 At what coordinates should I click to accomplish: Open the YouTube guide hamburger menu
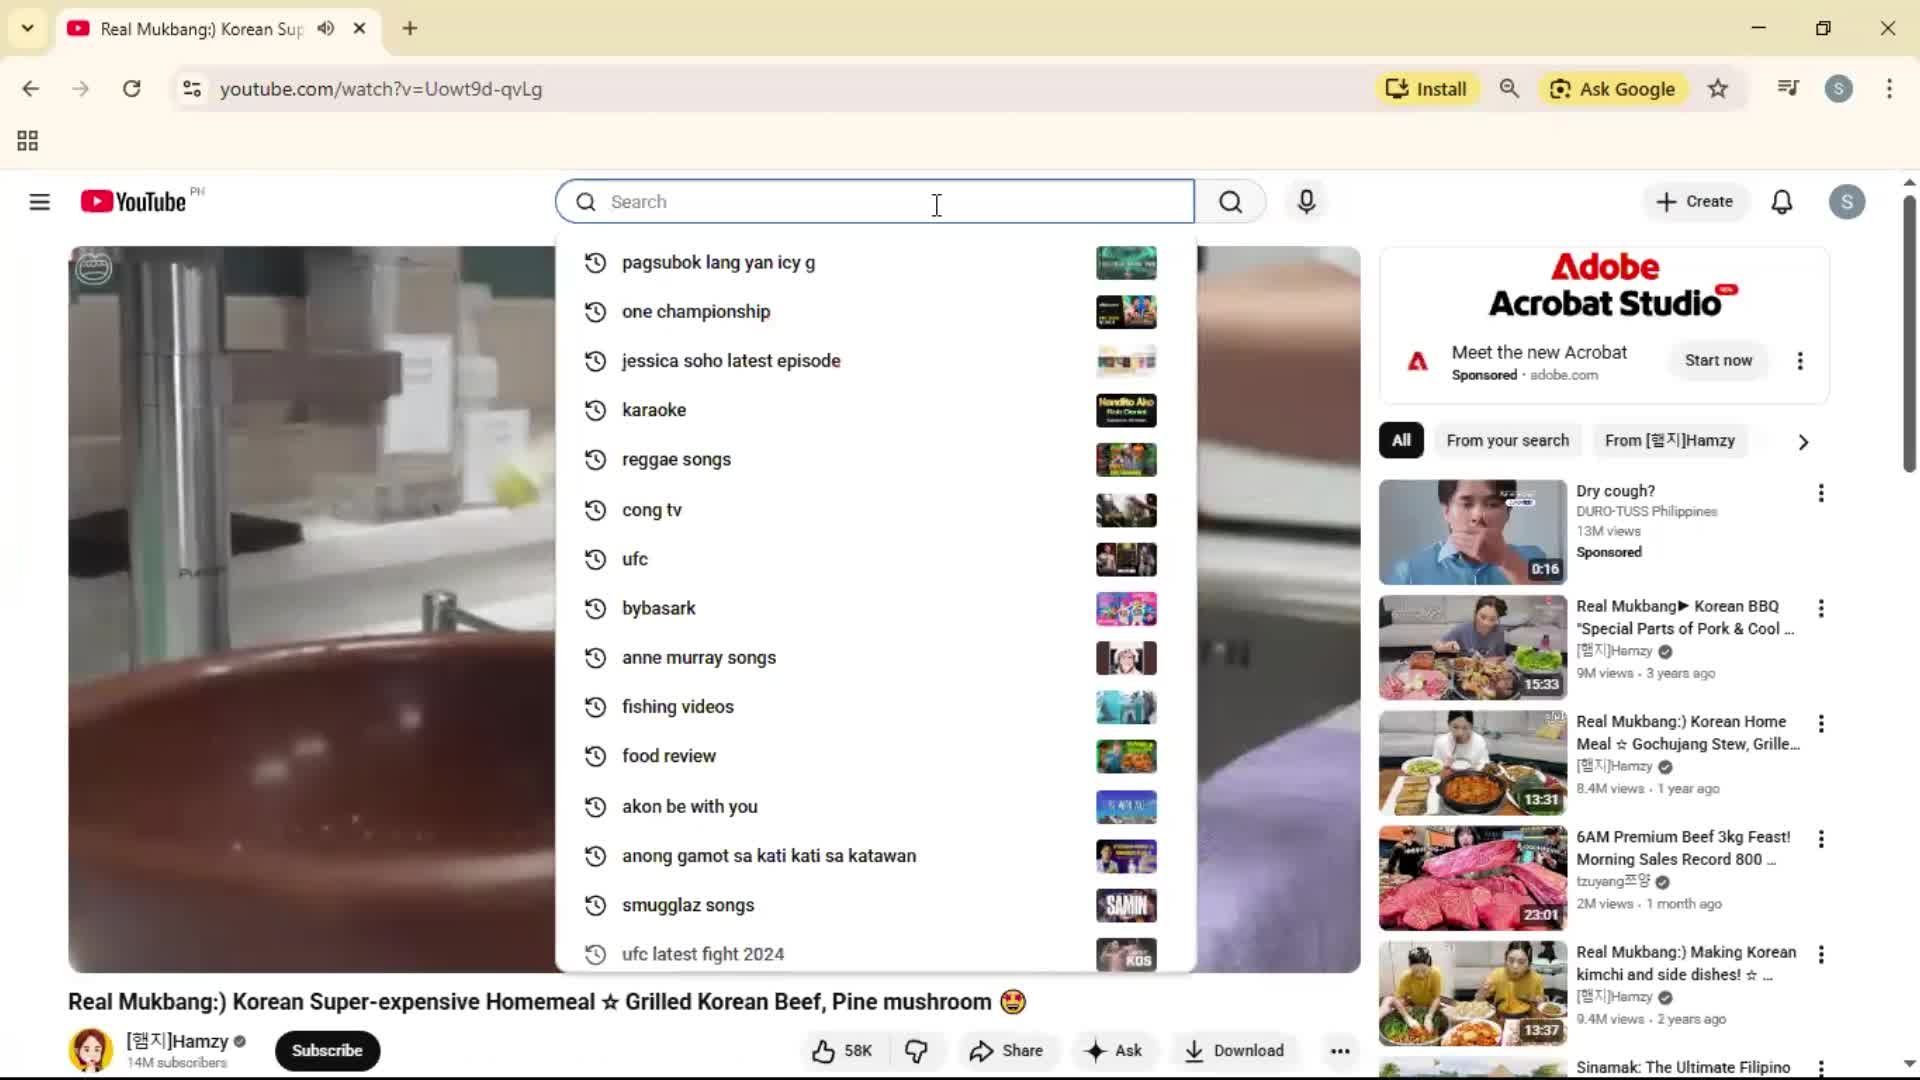(x=39, y=201)
